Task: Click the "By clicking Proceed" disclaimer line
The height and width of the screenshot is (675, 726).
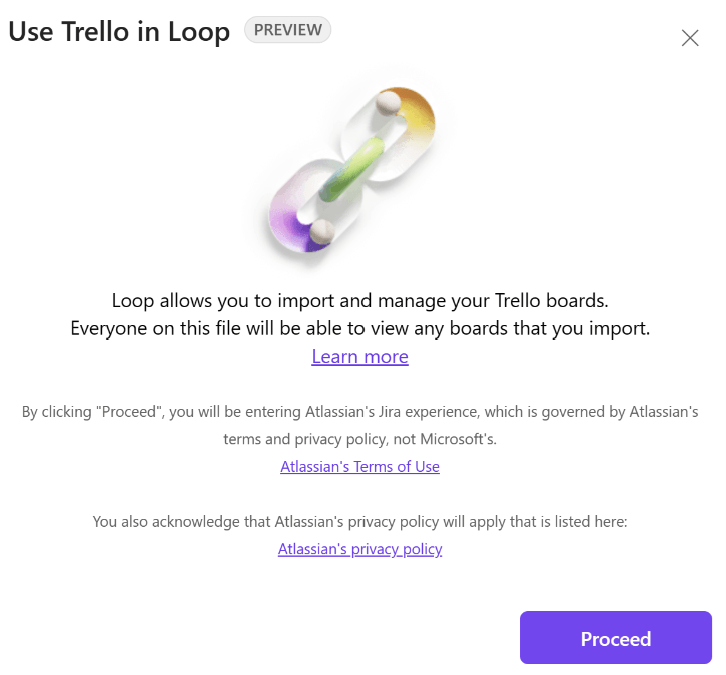Action: 360,412
